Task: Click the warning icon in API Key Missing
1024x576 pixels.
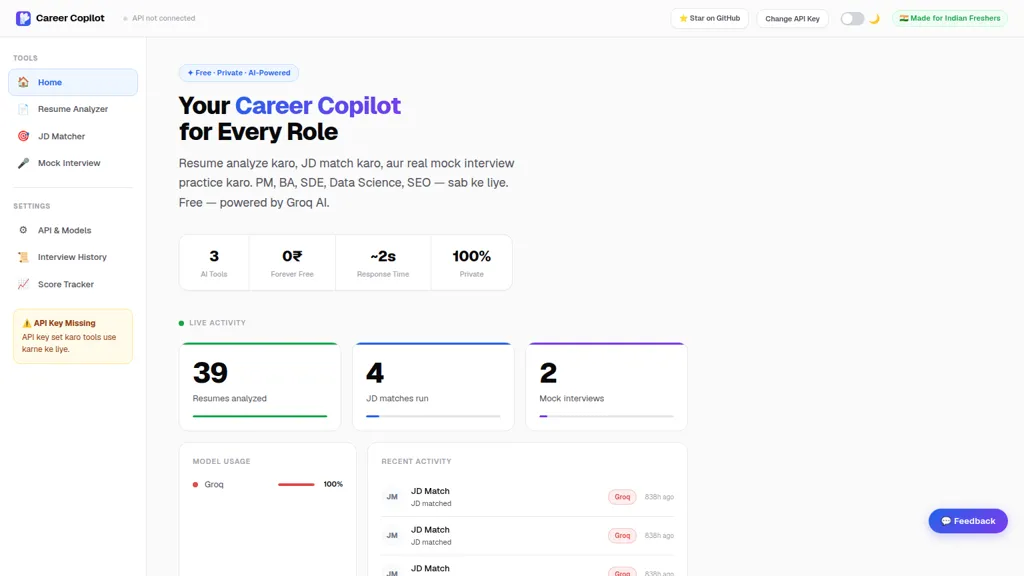Action: click(x=27, y=323)
